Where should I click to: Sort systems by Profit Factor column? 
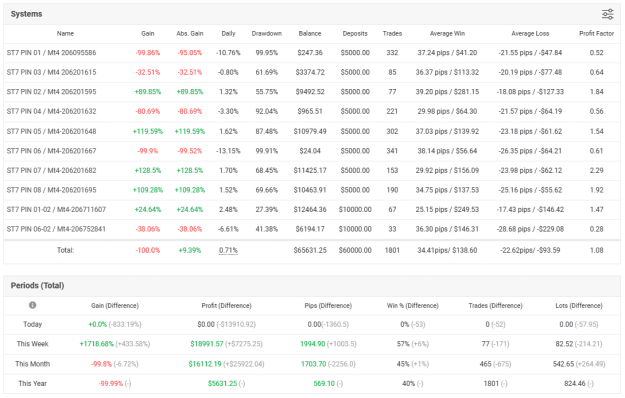[x=596, y=33]
